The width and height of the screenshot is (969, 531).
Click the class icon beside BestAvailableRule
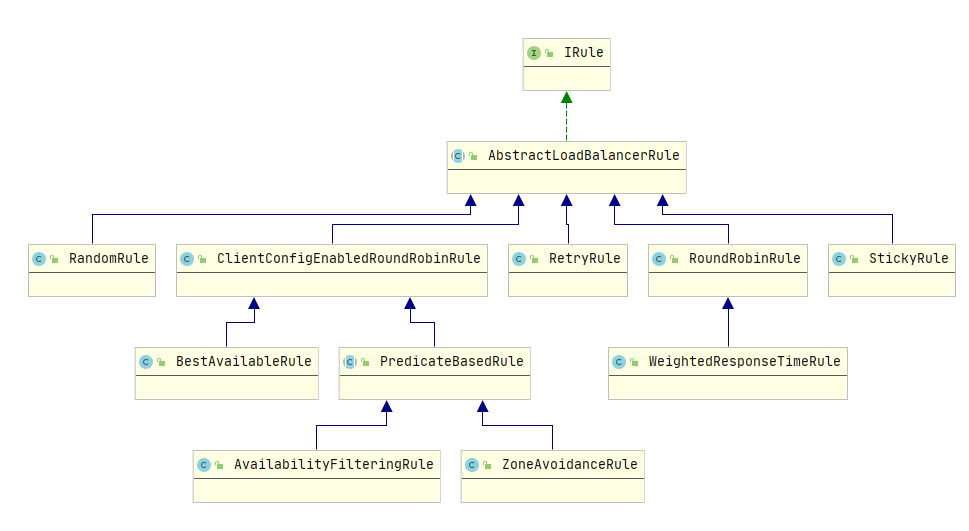pos(146,362)
